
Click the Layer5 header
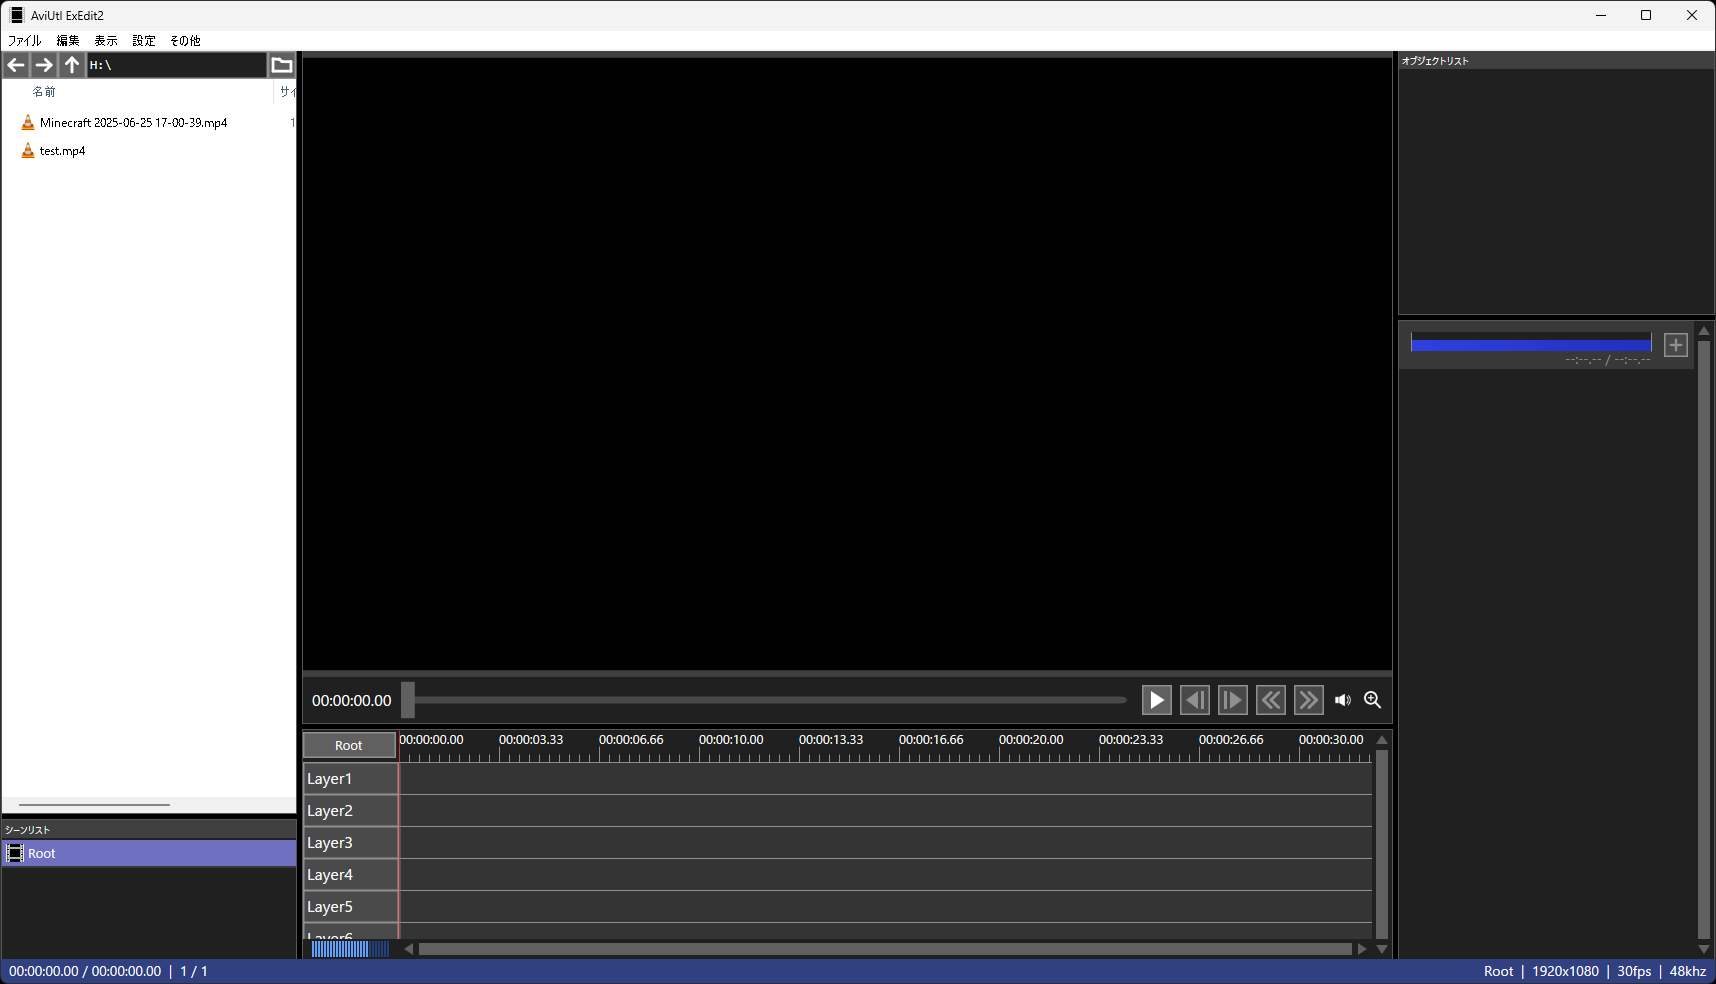pyautogui.click(x=351, y=907)
